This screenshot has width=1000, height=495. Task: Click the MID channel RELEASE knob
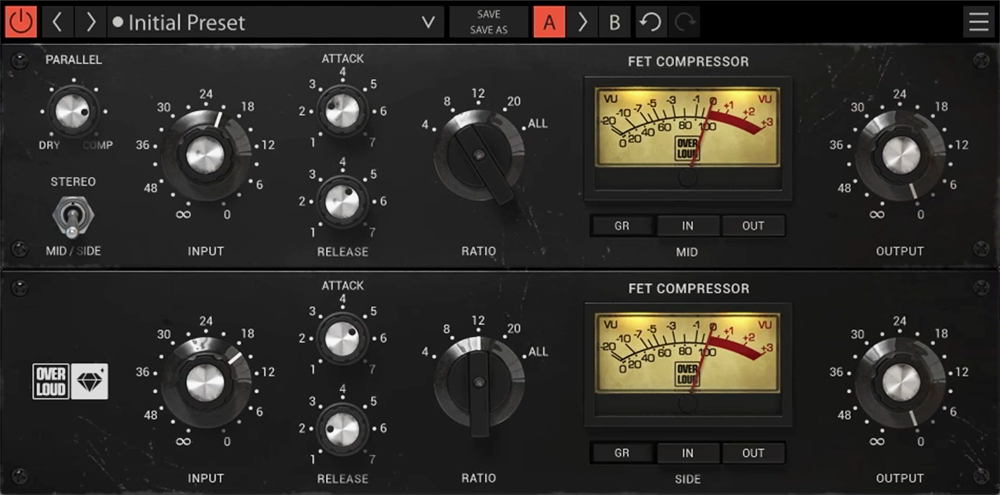point(342,202)
